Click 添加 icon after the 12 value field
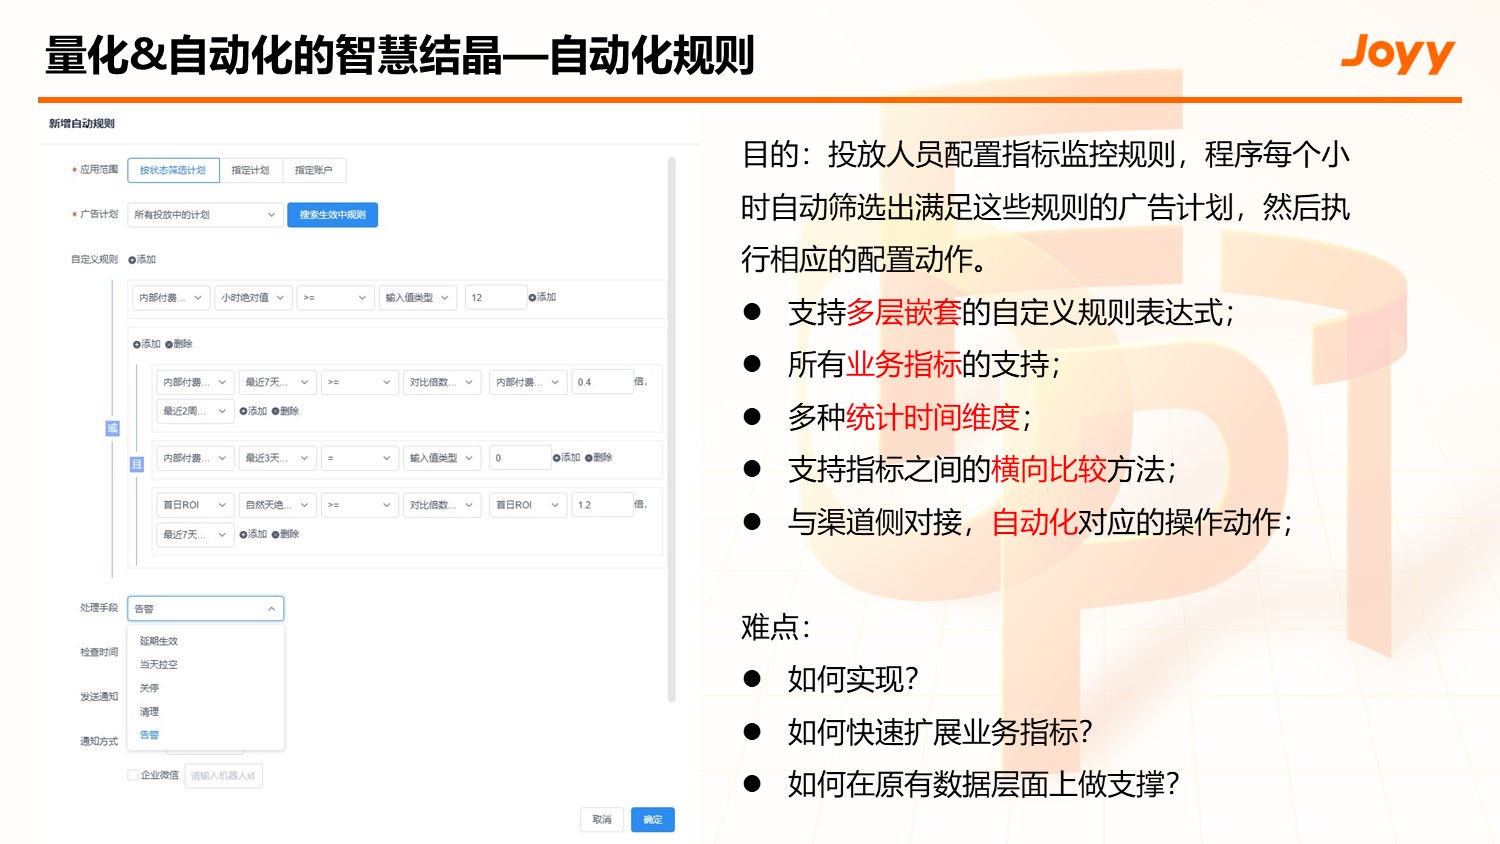The height and width of the screenshot is (844, 1500). click(532, 298)
